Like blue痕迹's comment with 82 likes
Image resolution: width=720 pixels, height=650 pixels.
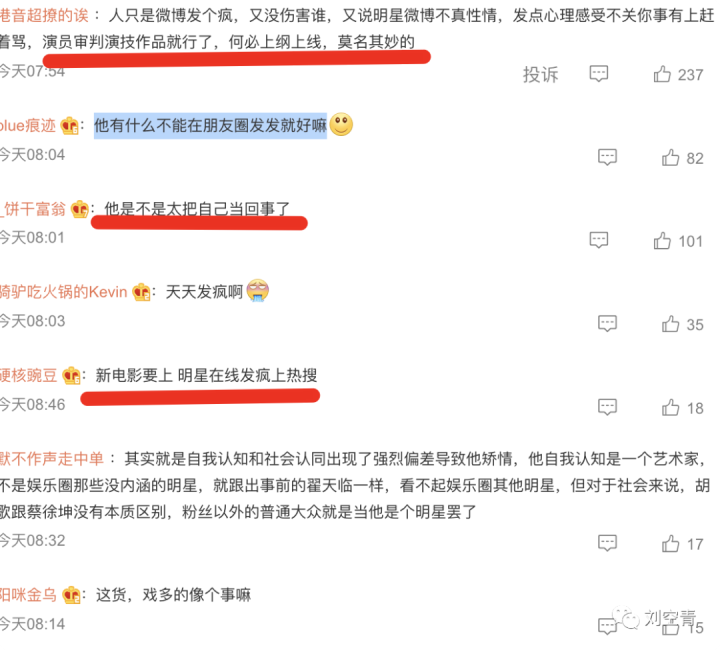(x=670, y=157)
